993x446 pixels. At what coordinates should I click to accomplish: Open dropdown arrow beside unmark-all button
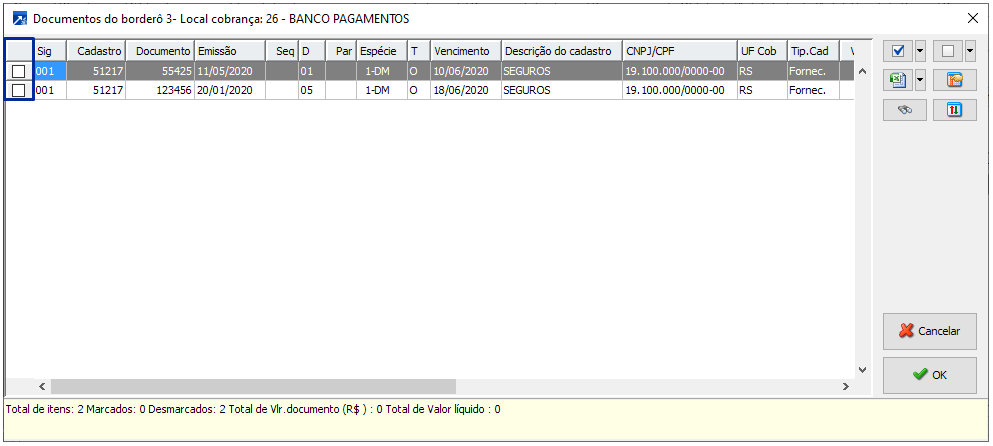click(970, 51)
